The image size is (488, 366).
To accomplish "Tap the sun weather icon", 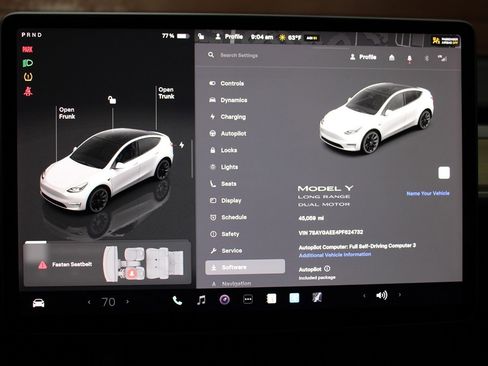I will tap(282, 38).
